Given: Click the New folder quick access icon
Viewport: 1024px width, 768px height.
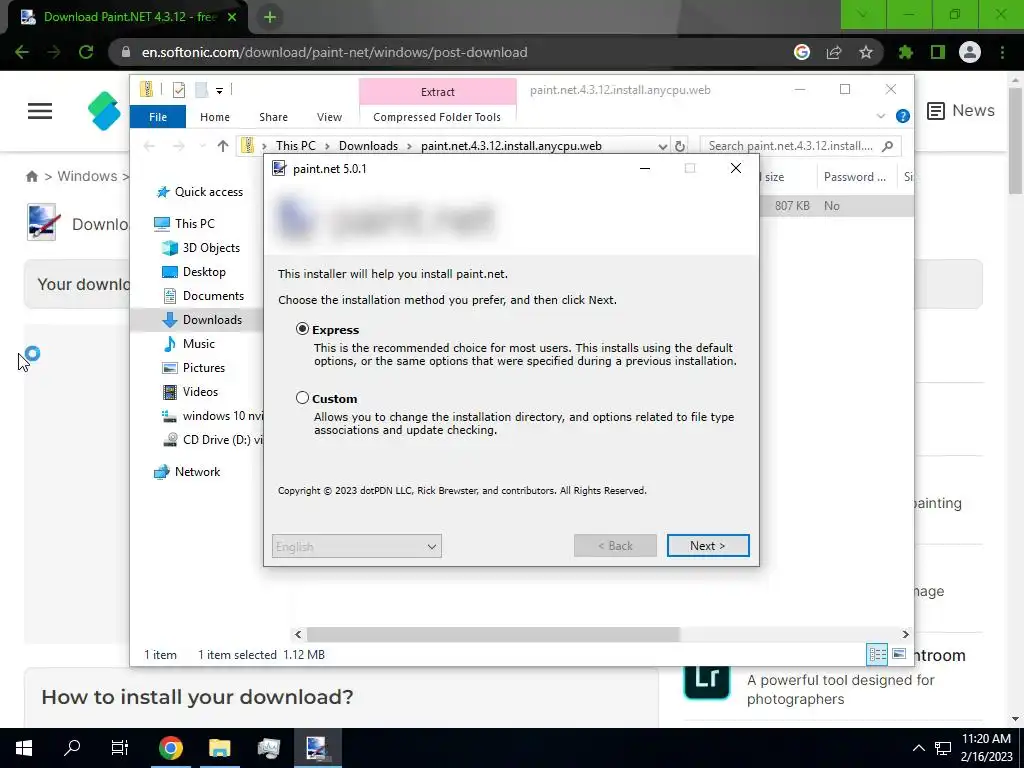Looking at the screenshot, I should click(202, 90).
